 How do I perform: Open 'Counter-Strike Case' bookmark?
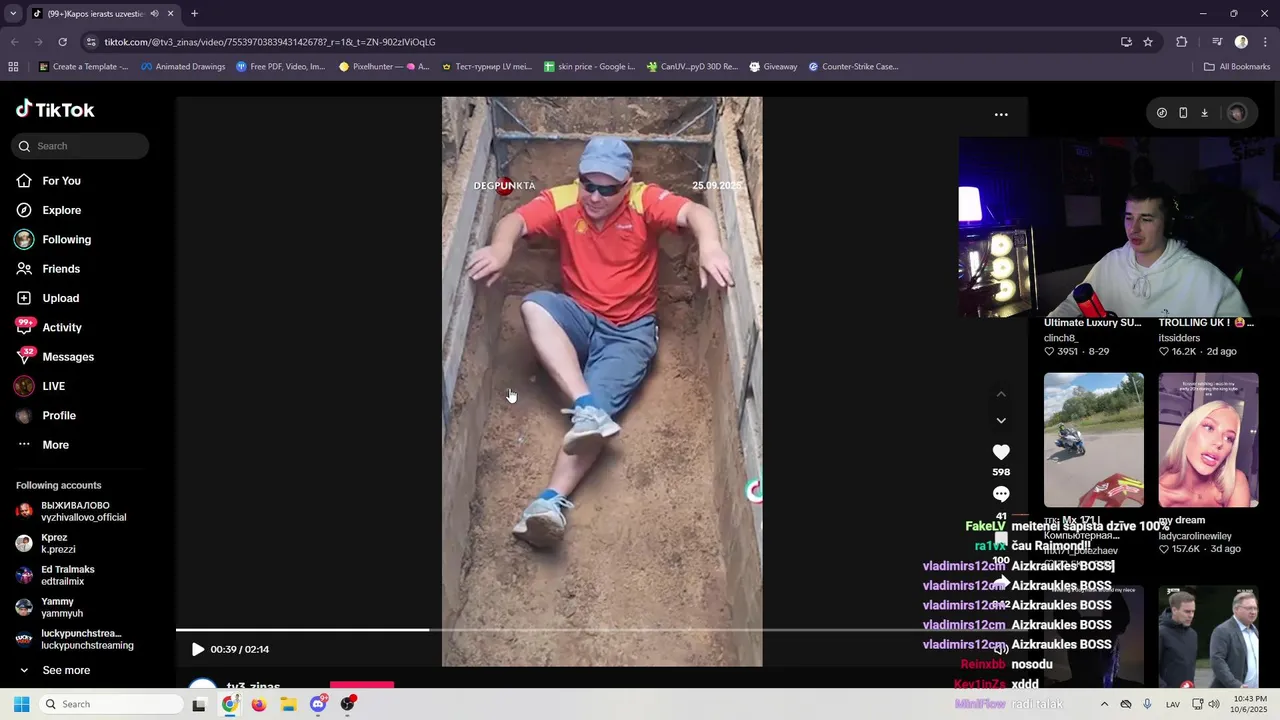[x=853, y=67]
